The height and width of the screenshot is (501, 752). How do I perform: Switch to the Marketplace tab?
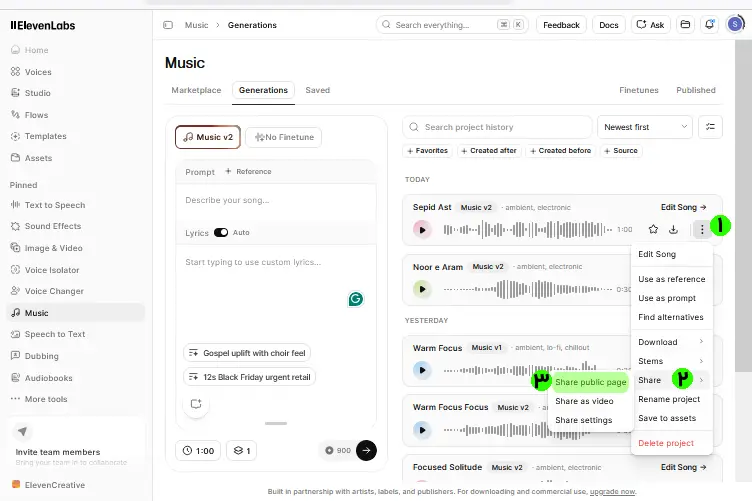pyautogui.click(x=196, y=90)
